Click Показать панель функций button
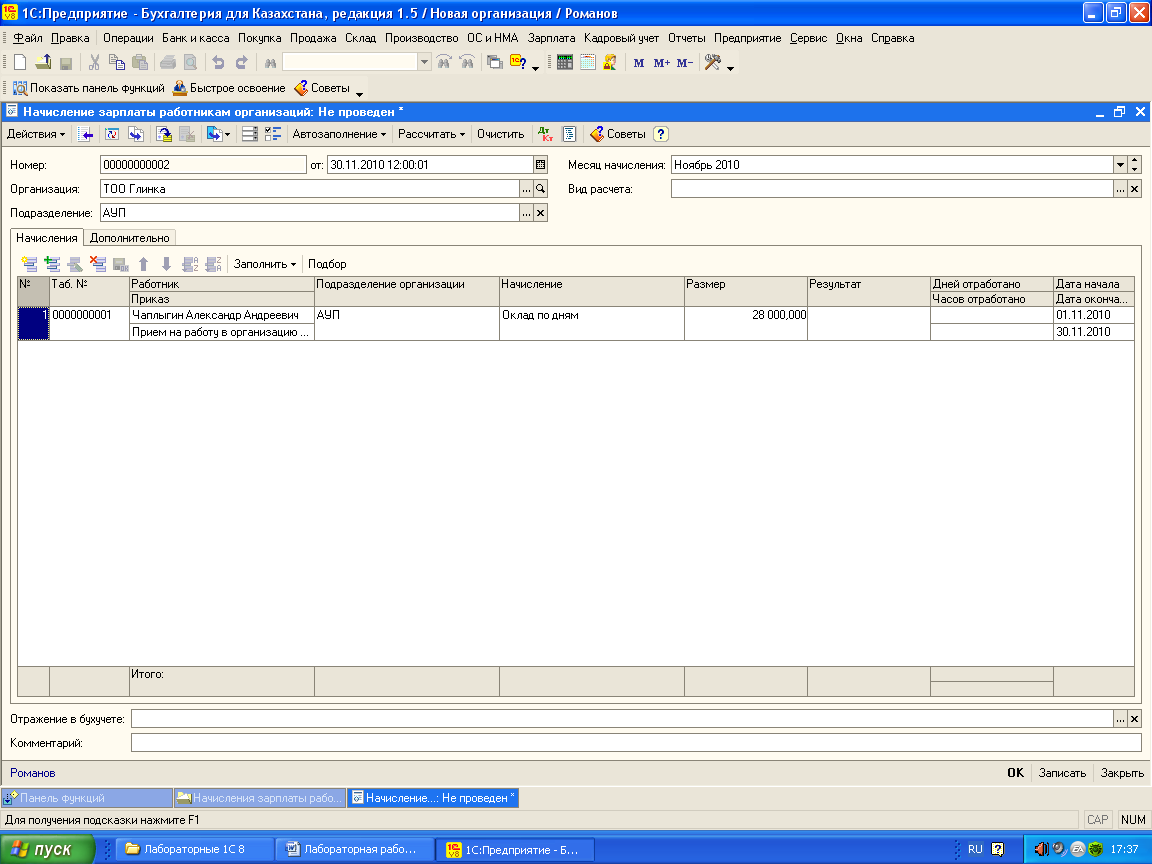Image resolution: width=1152 pixels, height=864 pixels. pos(89,88)
